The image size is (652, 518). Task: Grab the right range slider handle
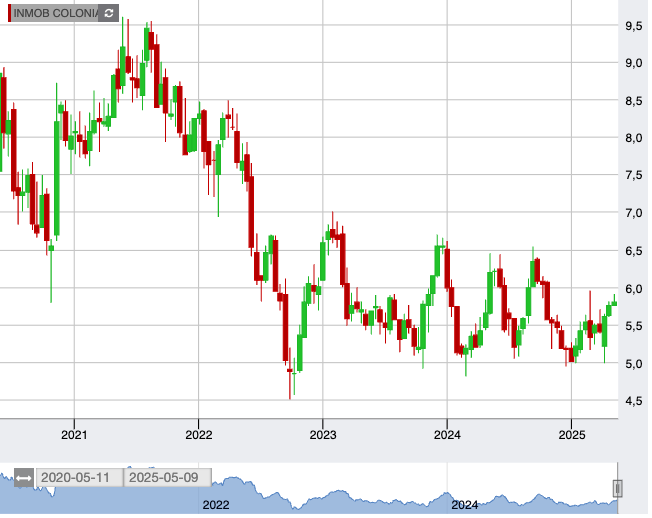[x=617, y=488]
